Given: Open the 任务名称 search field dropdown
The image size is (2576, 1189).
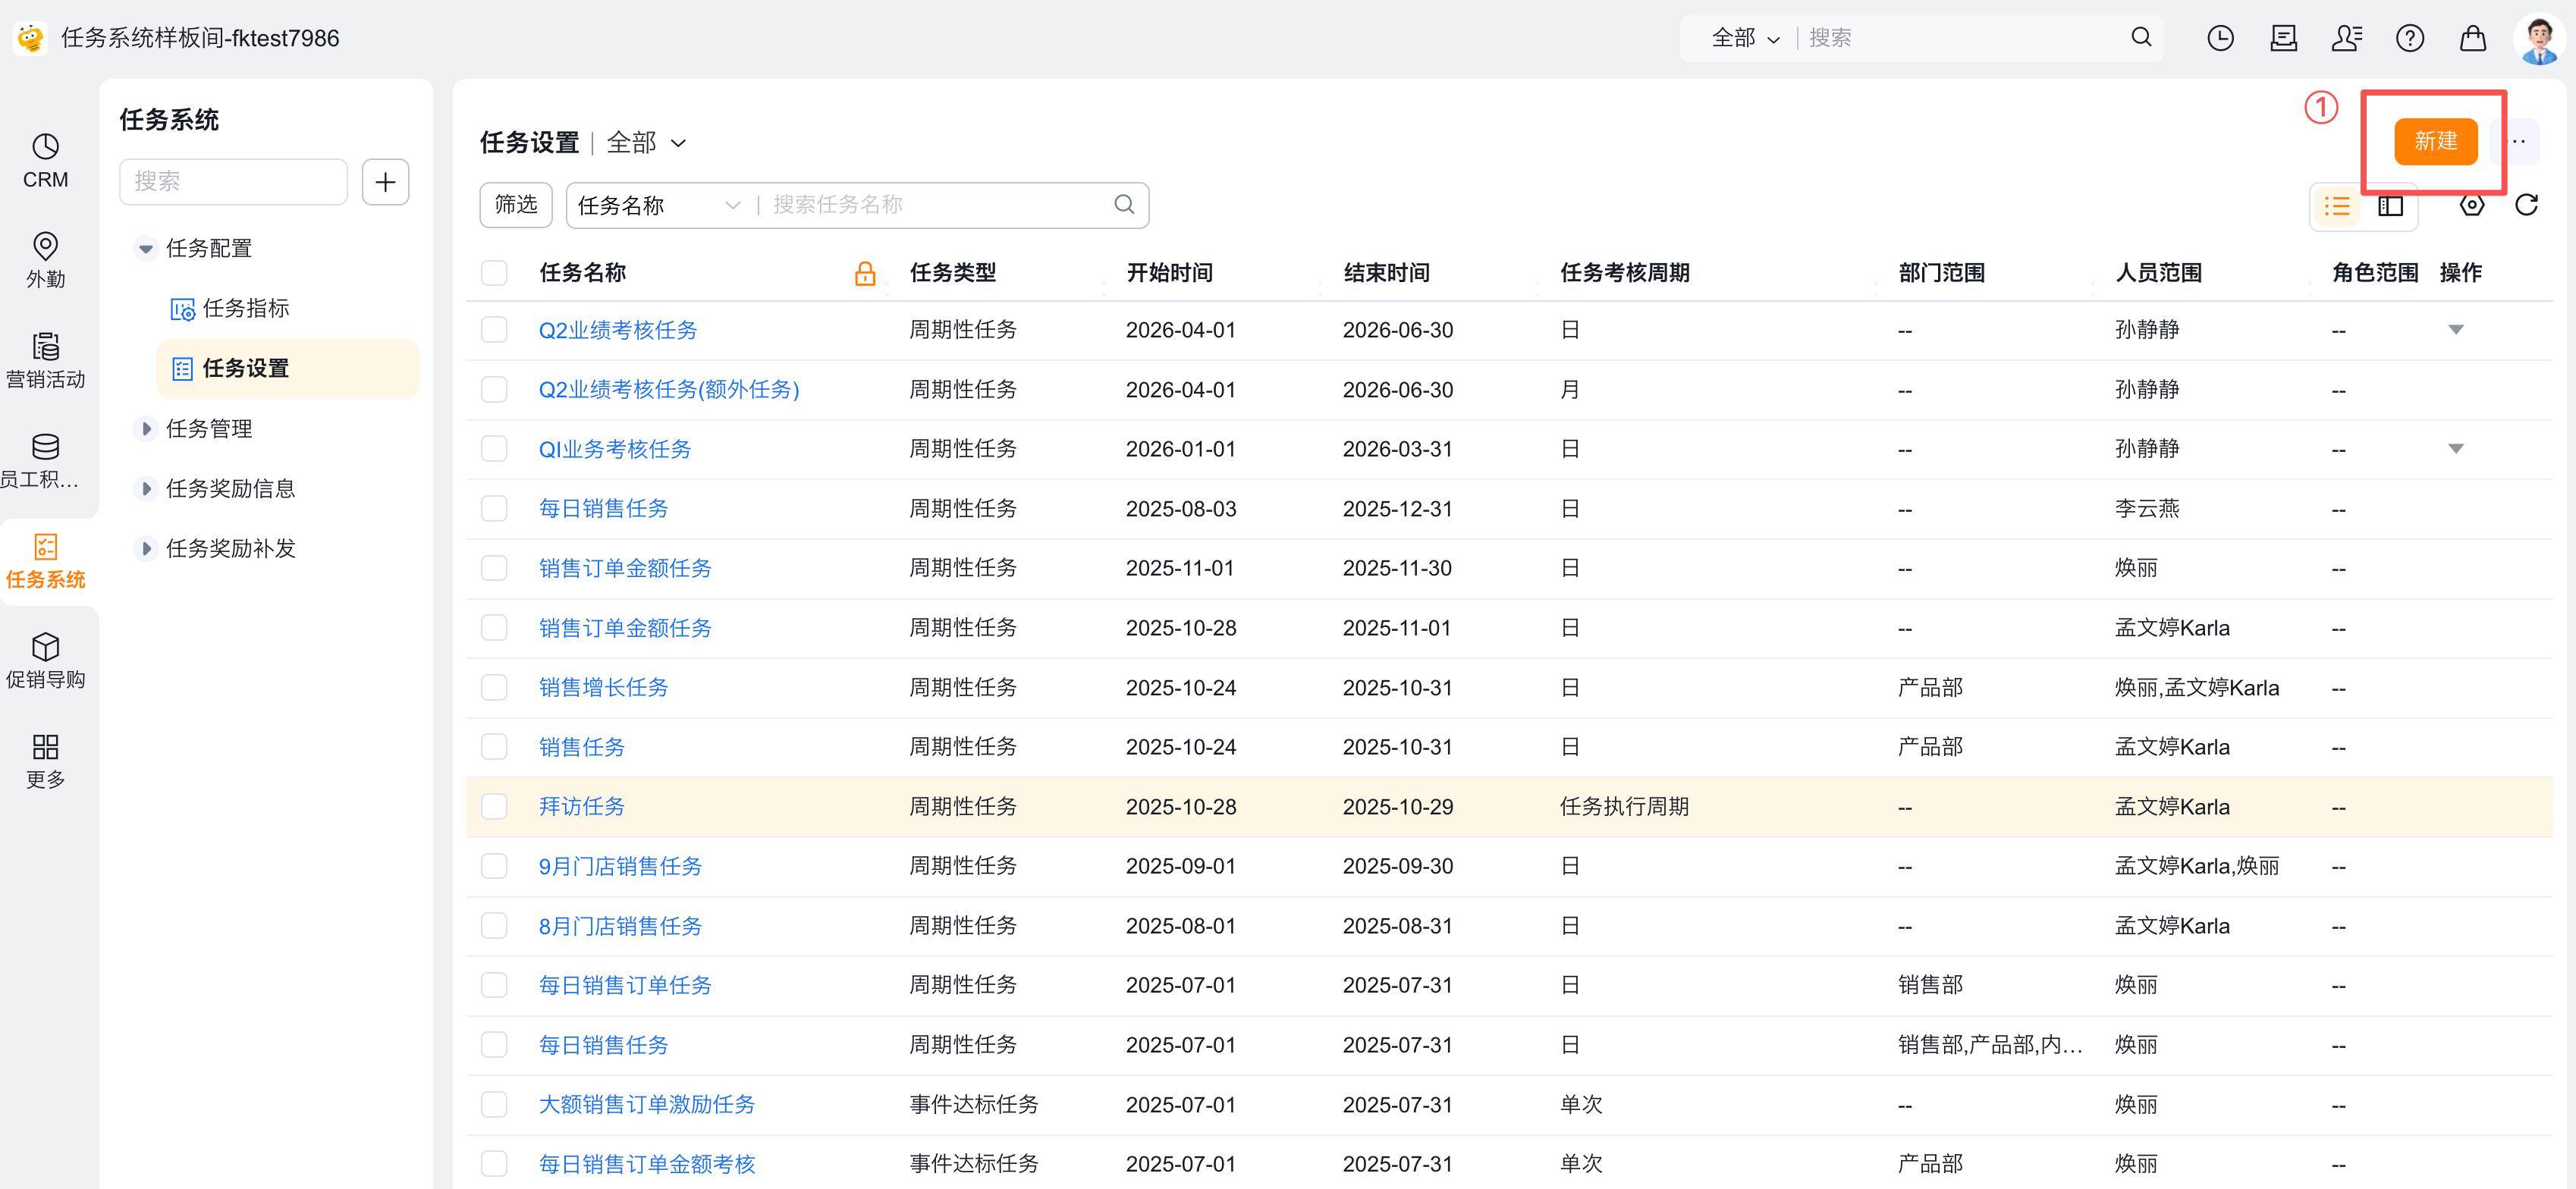Looking at the screenshot, I should [x=658, y=205].
